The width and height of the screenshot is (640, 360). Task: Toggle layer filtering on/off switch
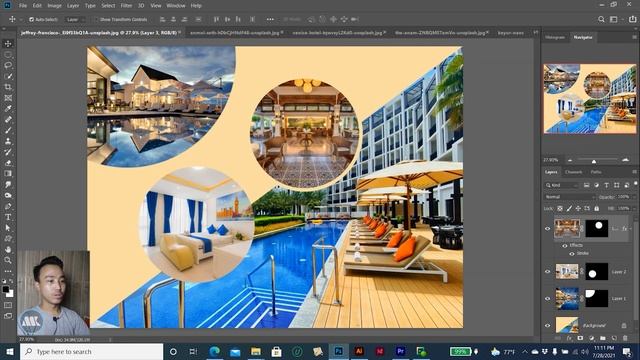pyautogui.click(x=635, y=184)
